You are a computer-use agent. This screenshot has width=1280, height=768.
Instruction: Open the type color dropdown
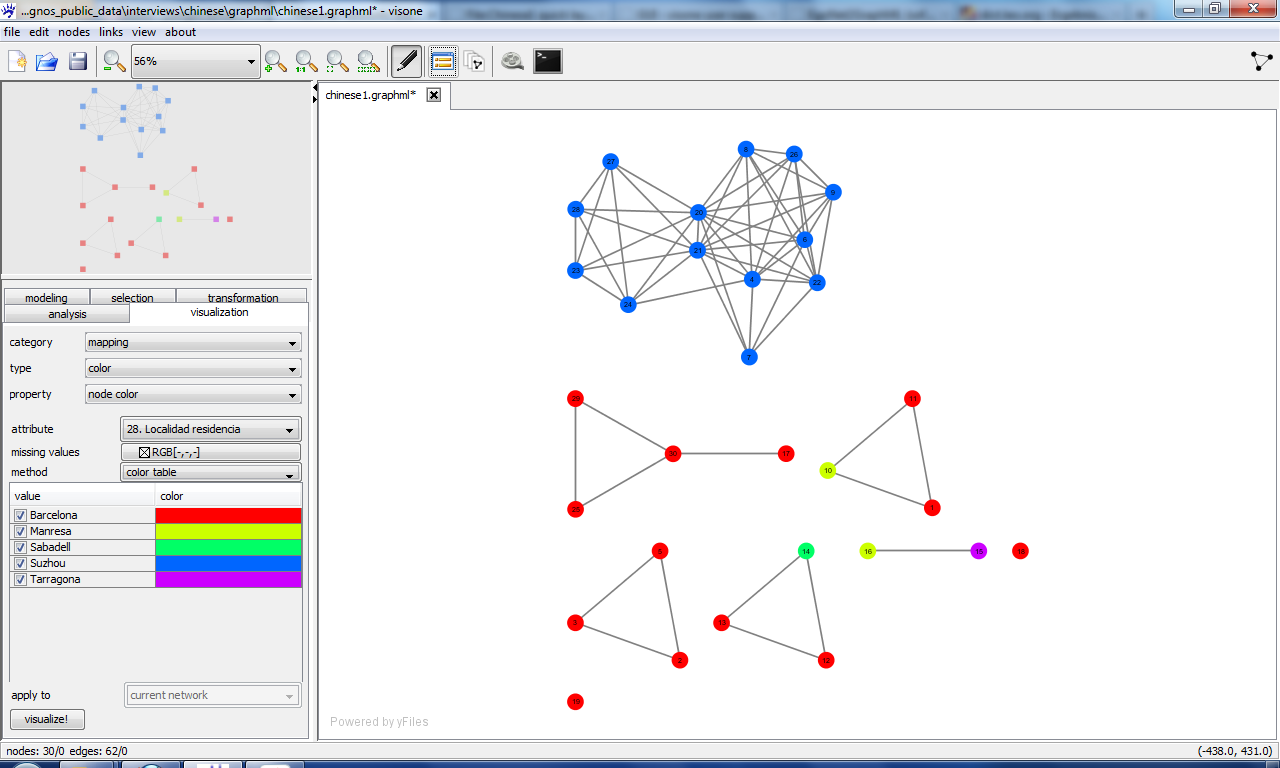193,368
